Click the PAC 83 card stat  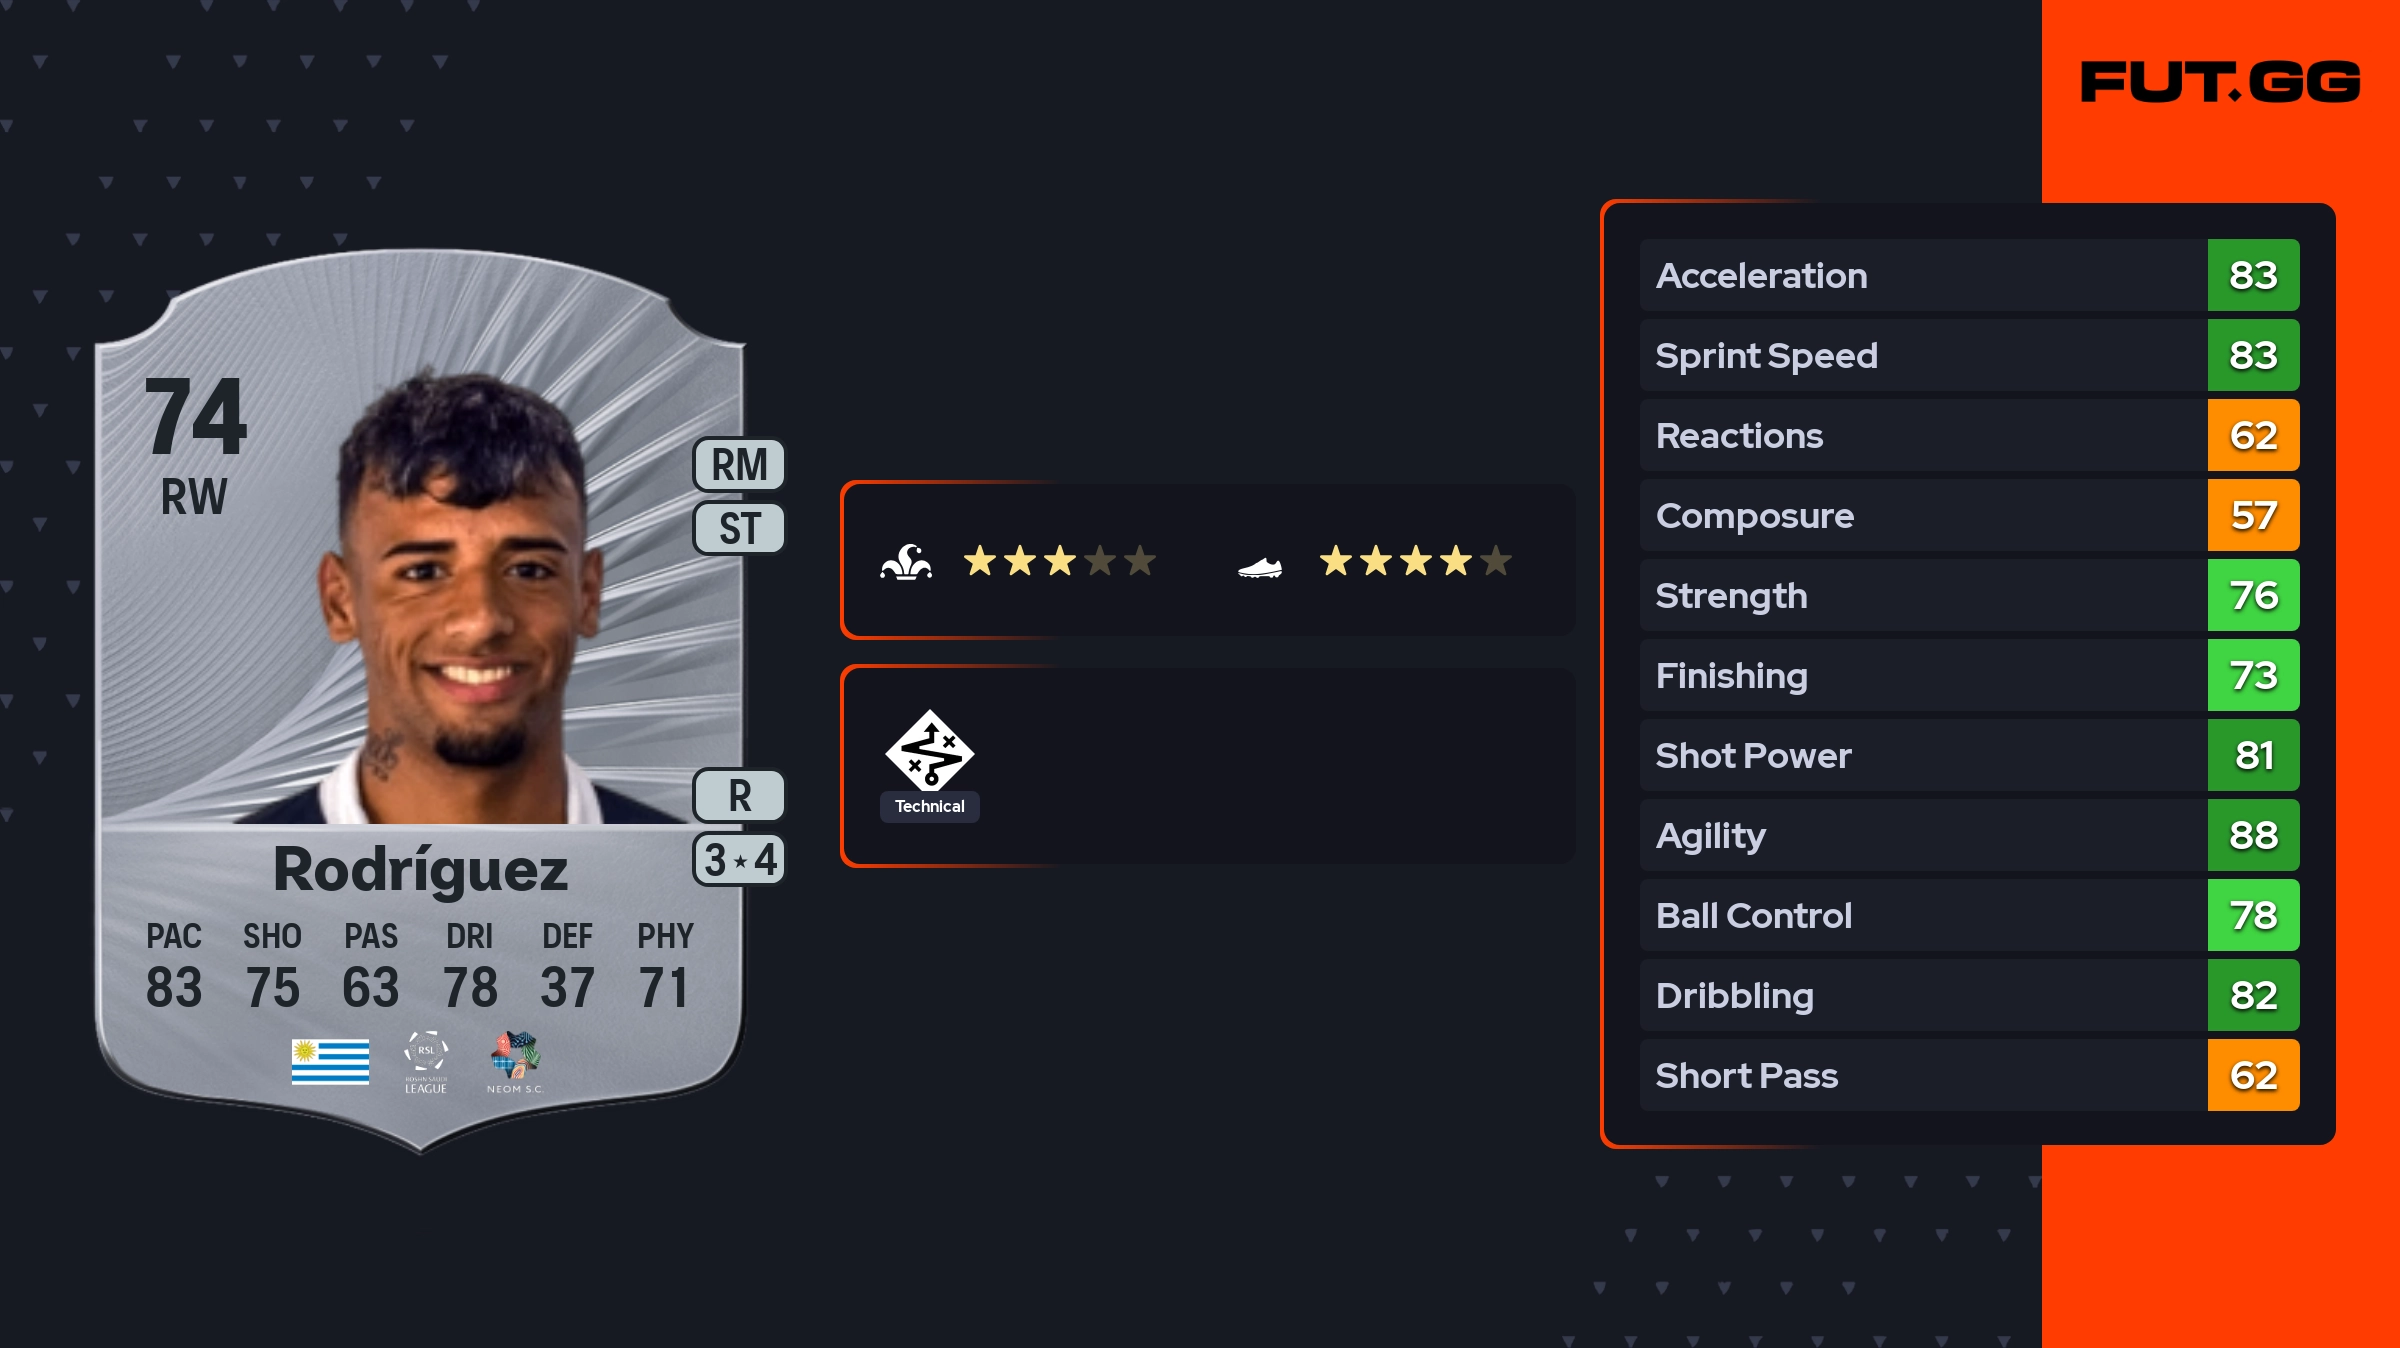click(174, 965)
